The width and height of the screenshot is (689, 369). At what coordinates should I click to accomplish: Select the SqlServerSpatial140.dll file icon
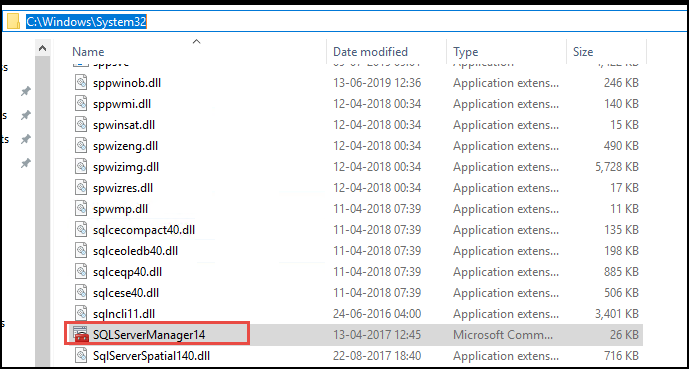click(81, 355)
